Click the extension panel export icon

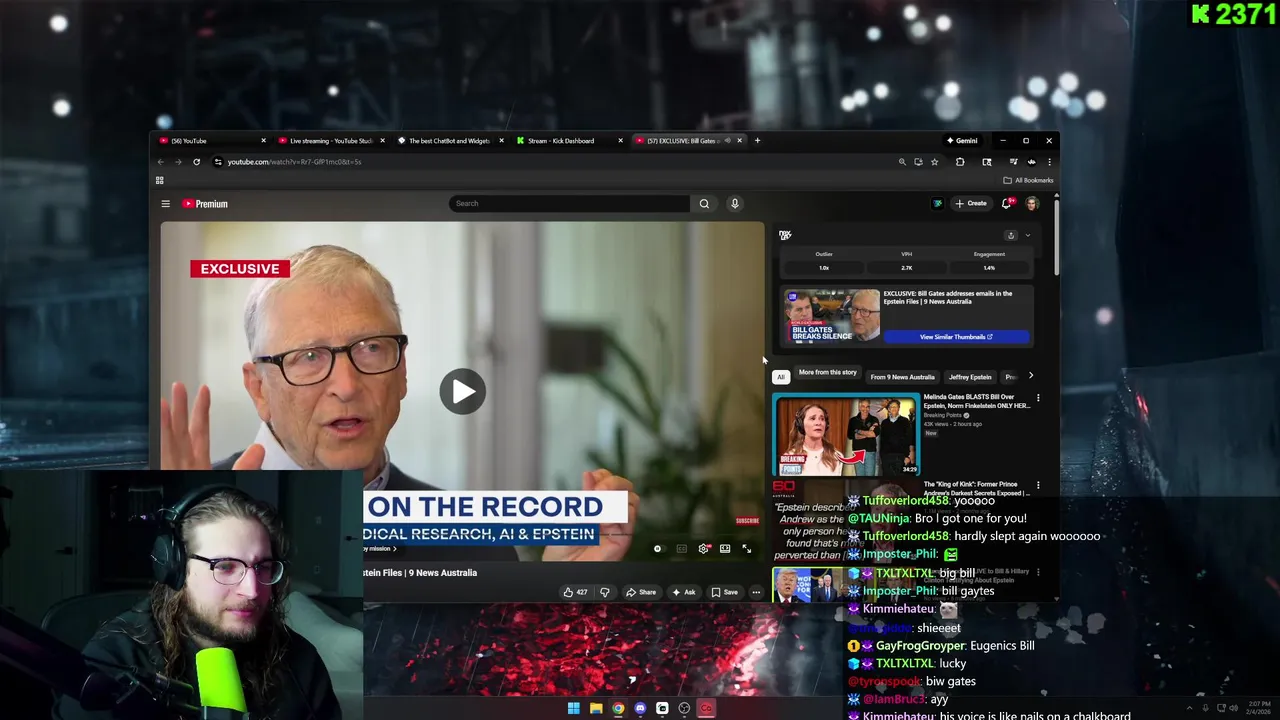click(1011, 236)
